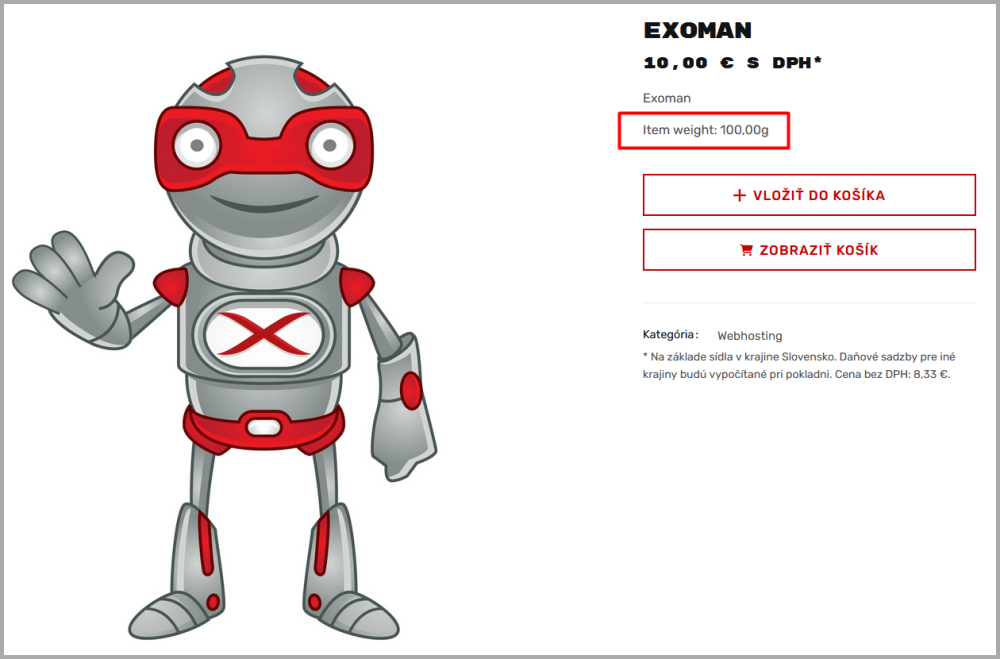Click the robot's red belt buckle

(263, 427)
